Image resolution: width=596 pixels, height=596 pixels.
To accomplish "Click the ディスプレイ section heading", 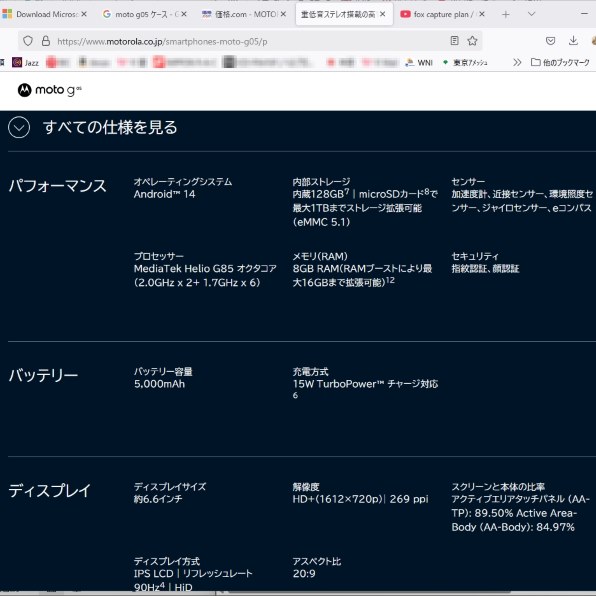I will (x=49, y=490).
